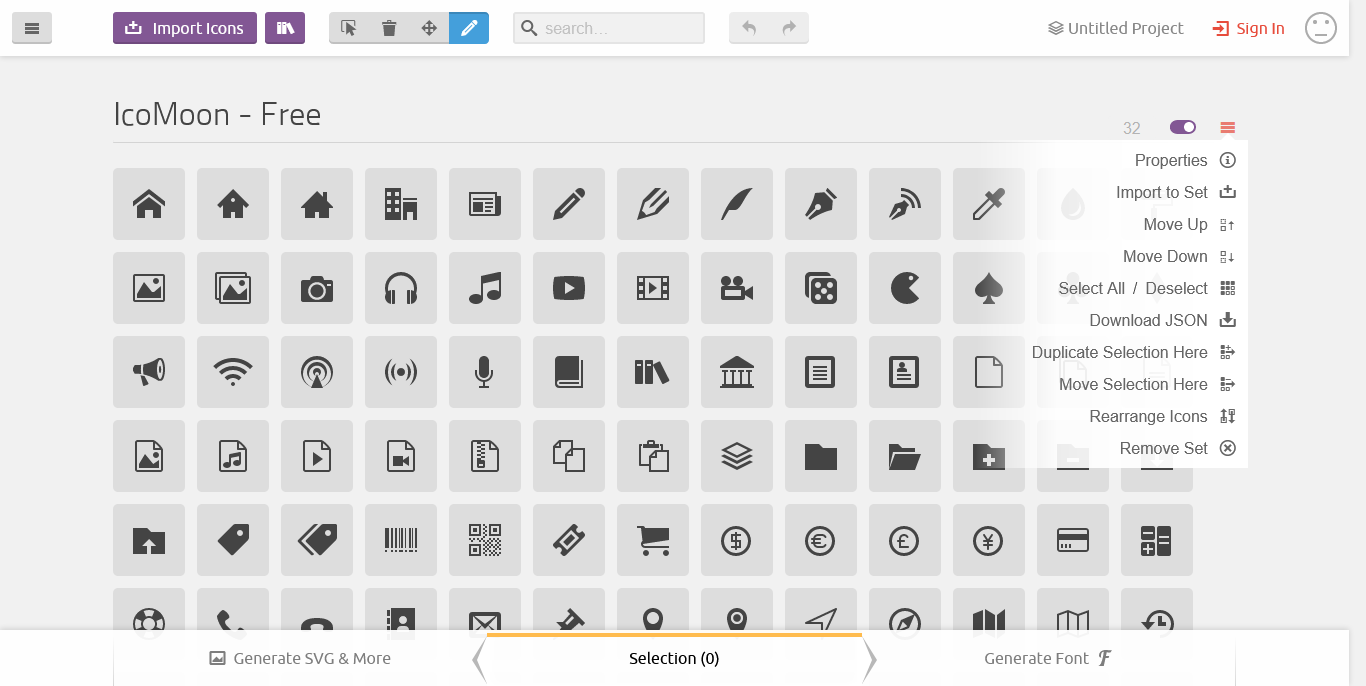Select the first home icon
Viewport: 1366px width, 686px height.
[149, 204]
